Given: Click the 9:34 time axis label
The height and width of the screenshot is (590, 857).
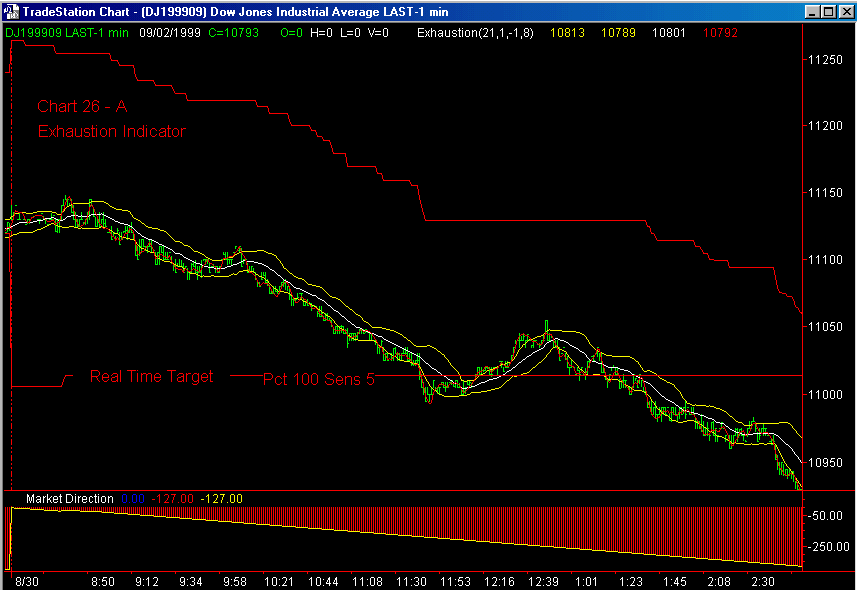Looking at the screenshot, I should point(190,582).
